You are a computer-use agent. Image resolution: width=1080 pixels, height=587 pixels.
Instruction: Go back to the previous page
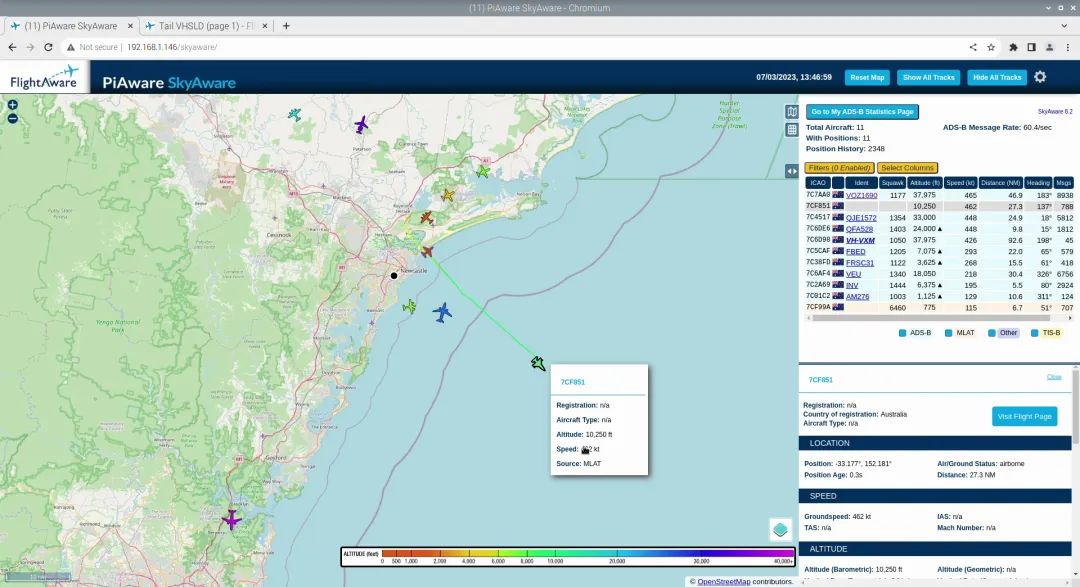[x=12, y=48]
